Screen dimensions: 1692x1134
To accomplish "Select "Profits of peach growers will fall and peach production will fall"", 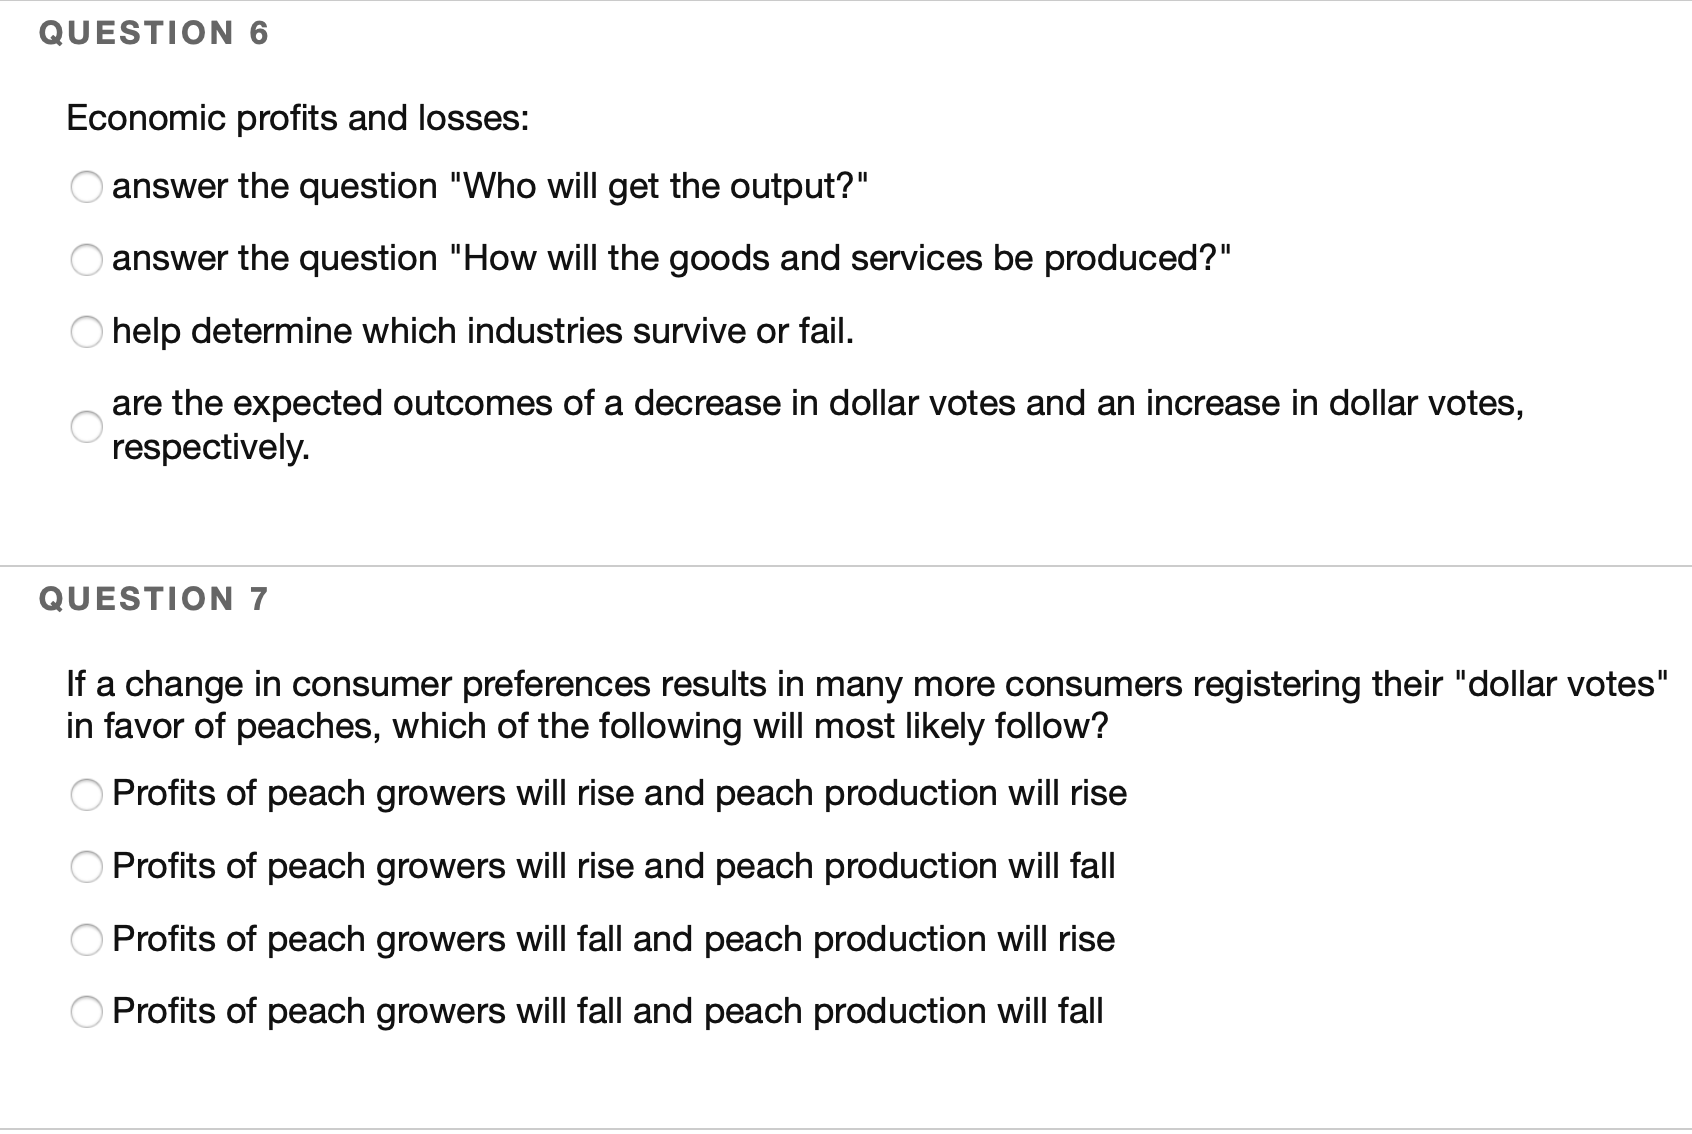I will coord(87,1012).
